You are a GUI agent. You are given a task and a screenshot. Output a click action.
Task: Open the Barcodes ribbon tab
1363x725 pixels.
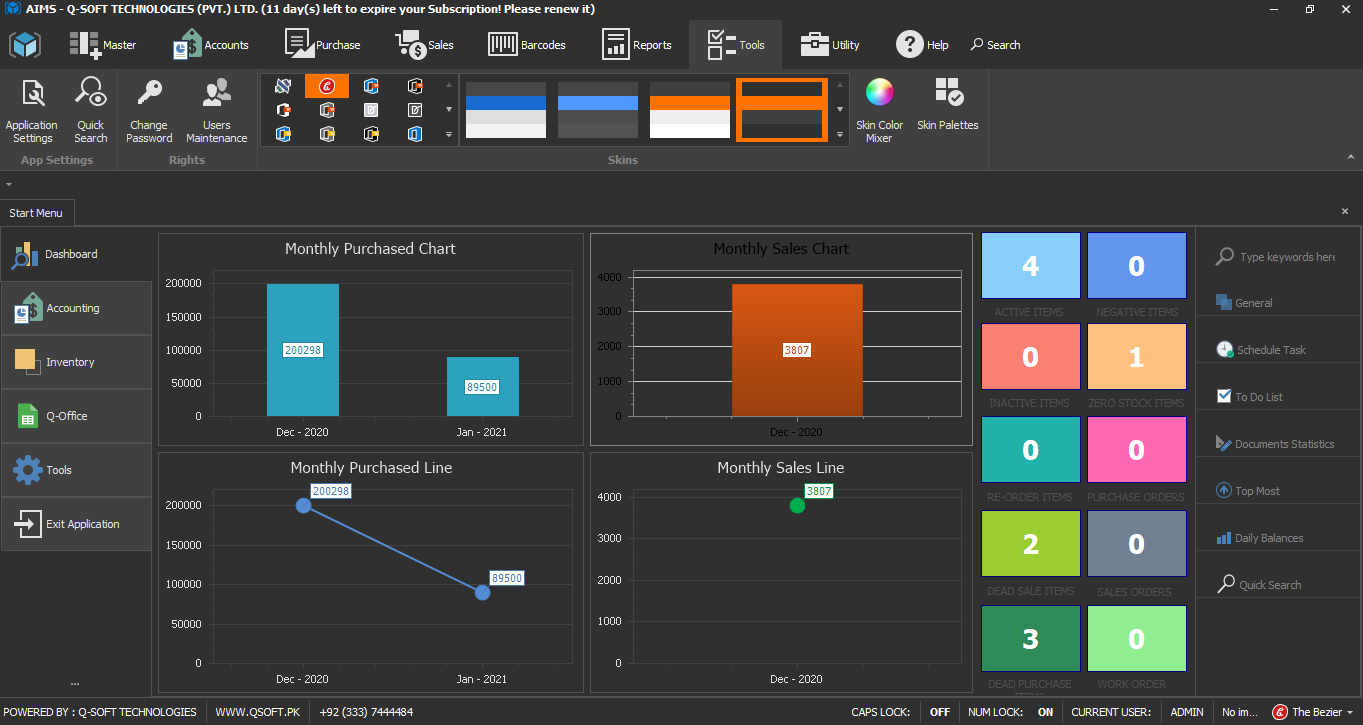click(x=527, y=45)
